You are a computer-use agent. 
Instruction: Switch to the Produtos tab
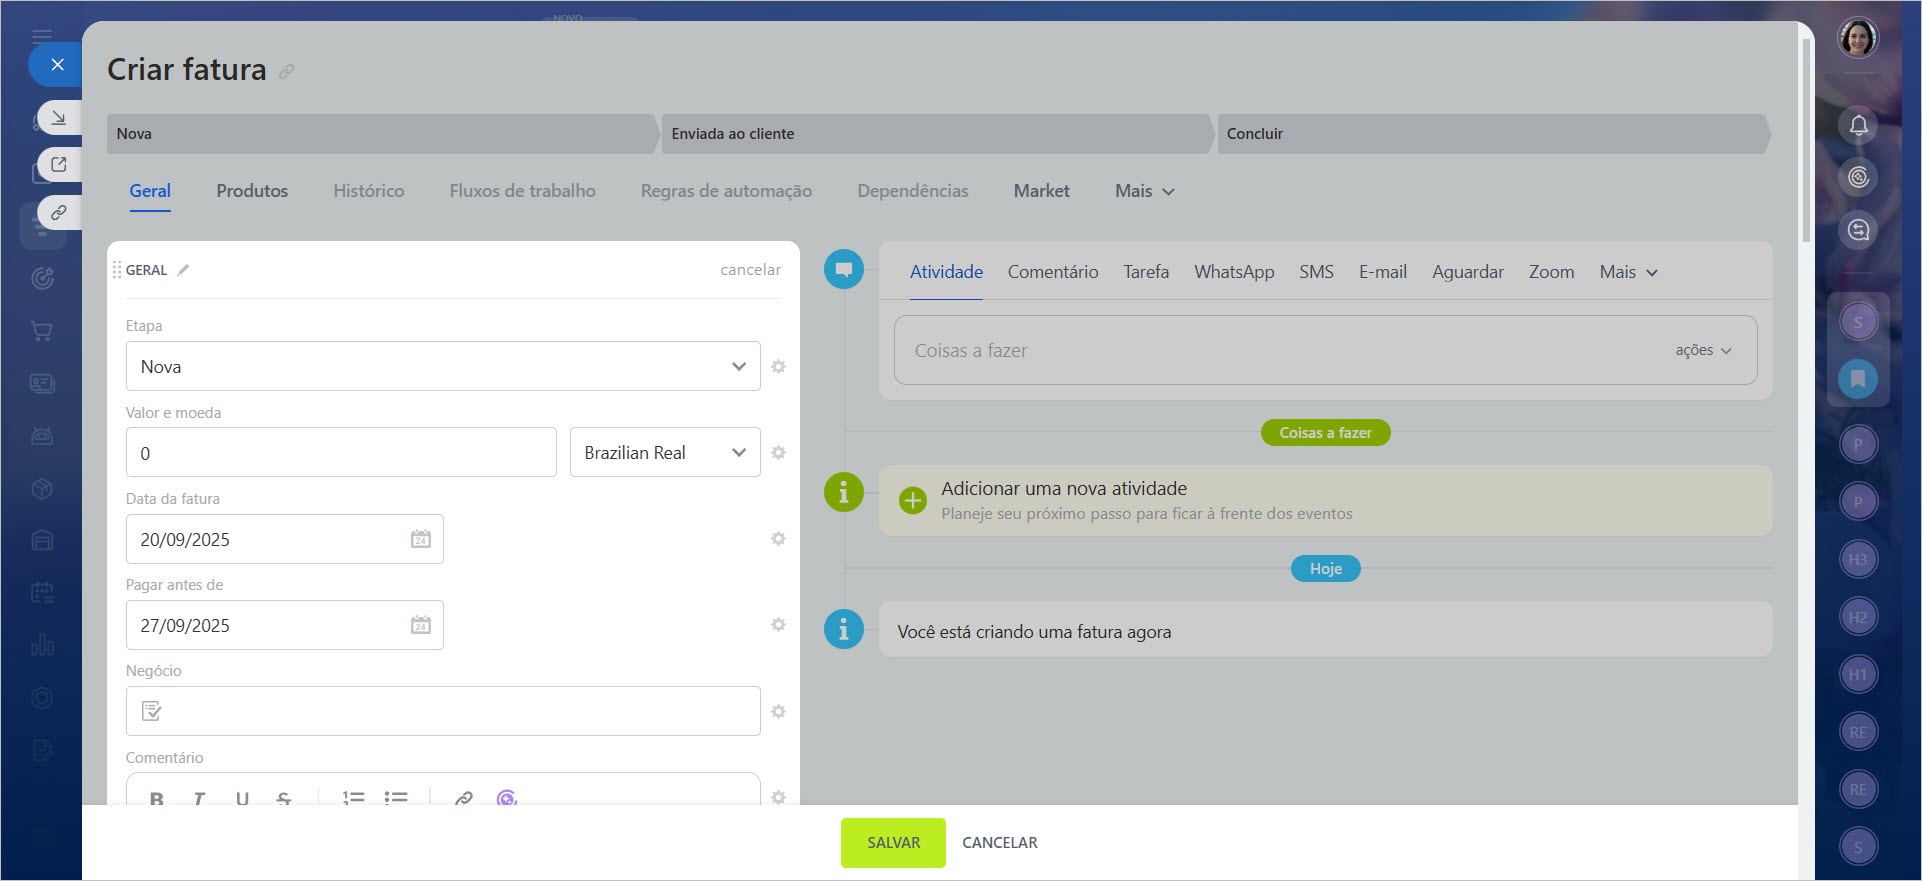click(252, 191)
